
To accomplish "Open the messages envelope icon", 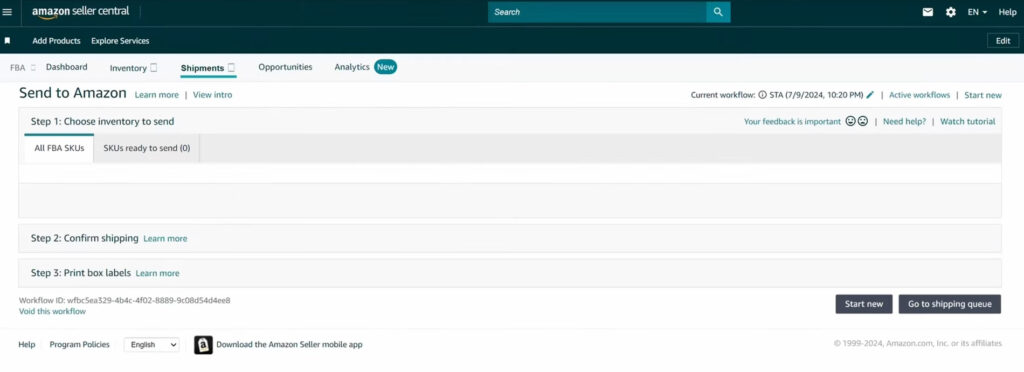I will click(927, 12).
